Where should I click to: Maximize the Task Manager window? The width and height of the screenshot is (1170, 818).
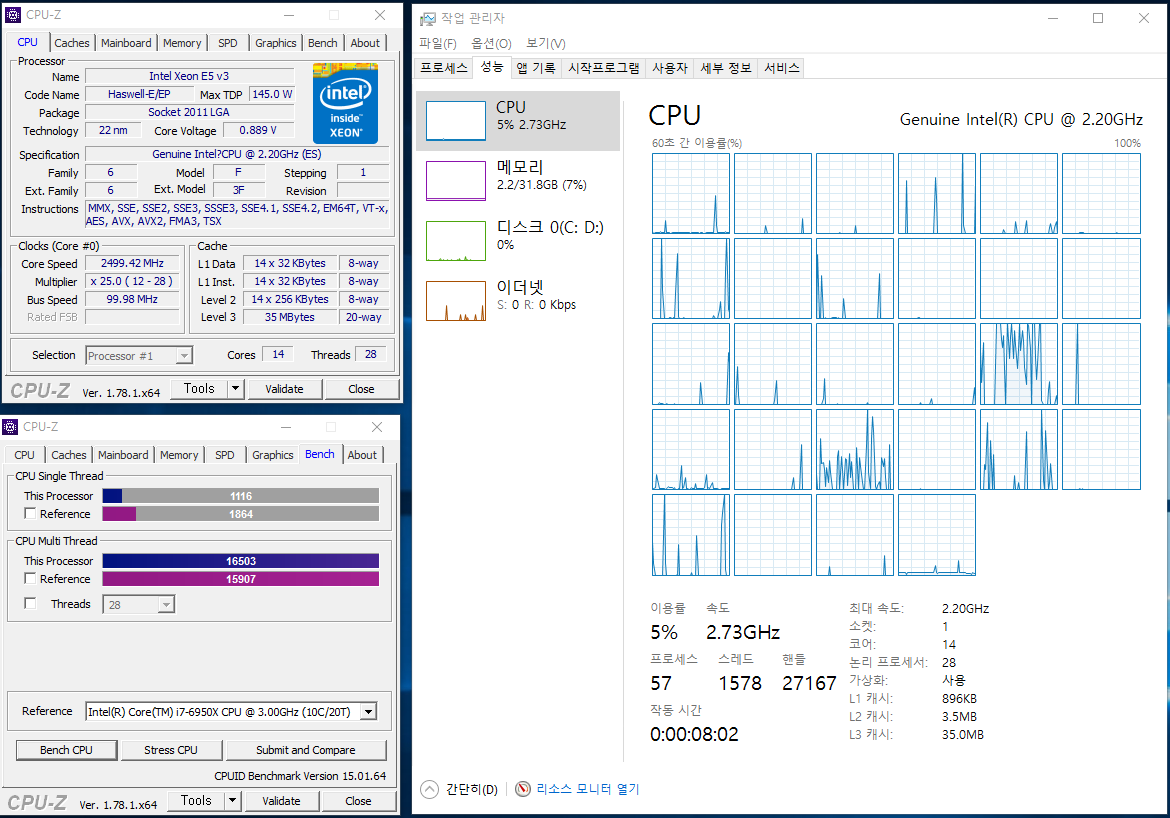1098,18
